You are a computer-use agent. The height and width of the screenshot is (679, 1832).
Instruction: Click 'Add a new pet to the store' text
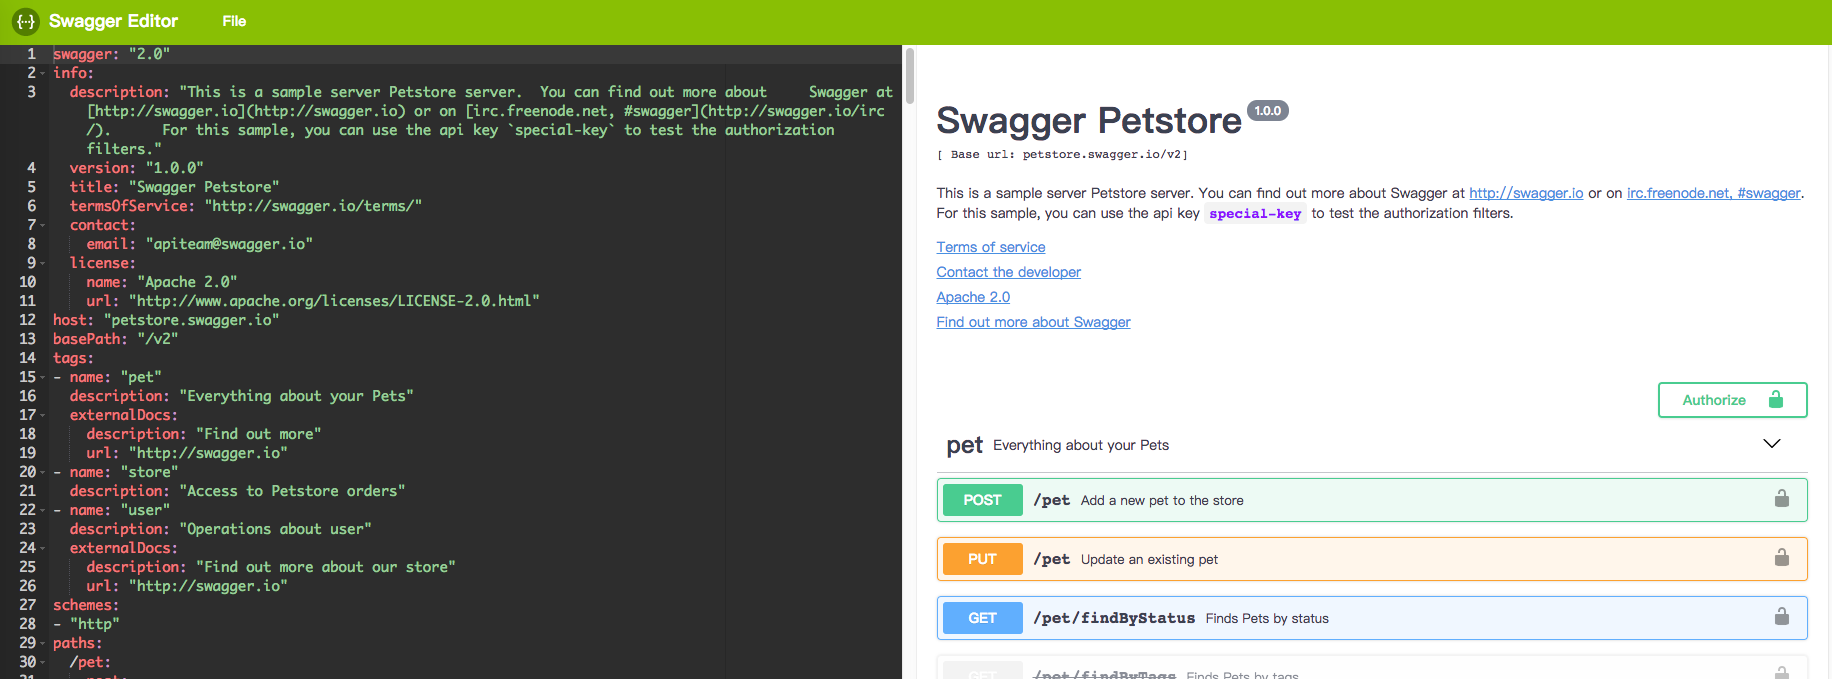[x=1162, y=500]
